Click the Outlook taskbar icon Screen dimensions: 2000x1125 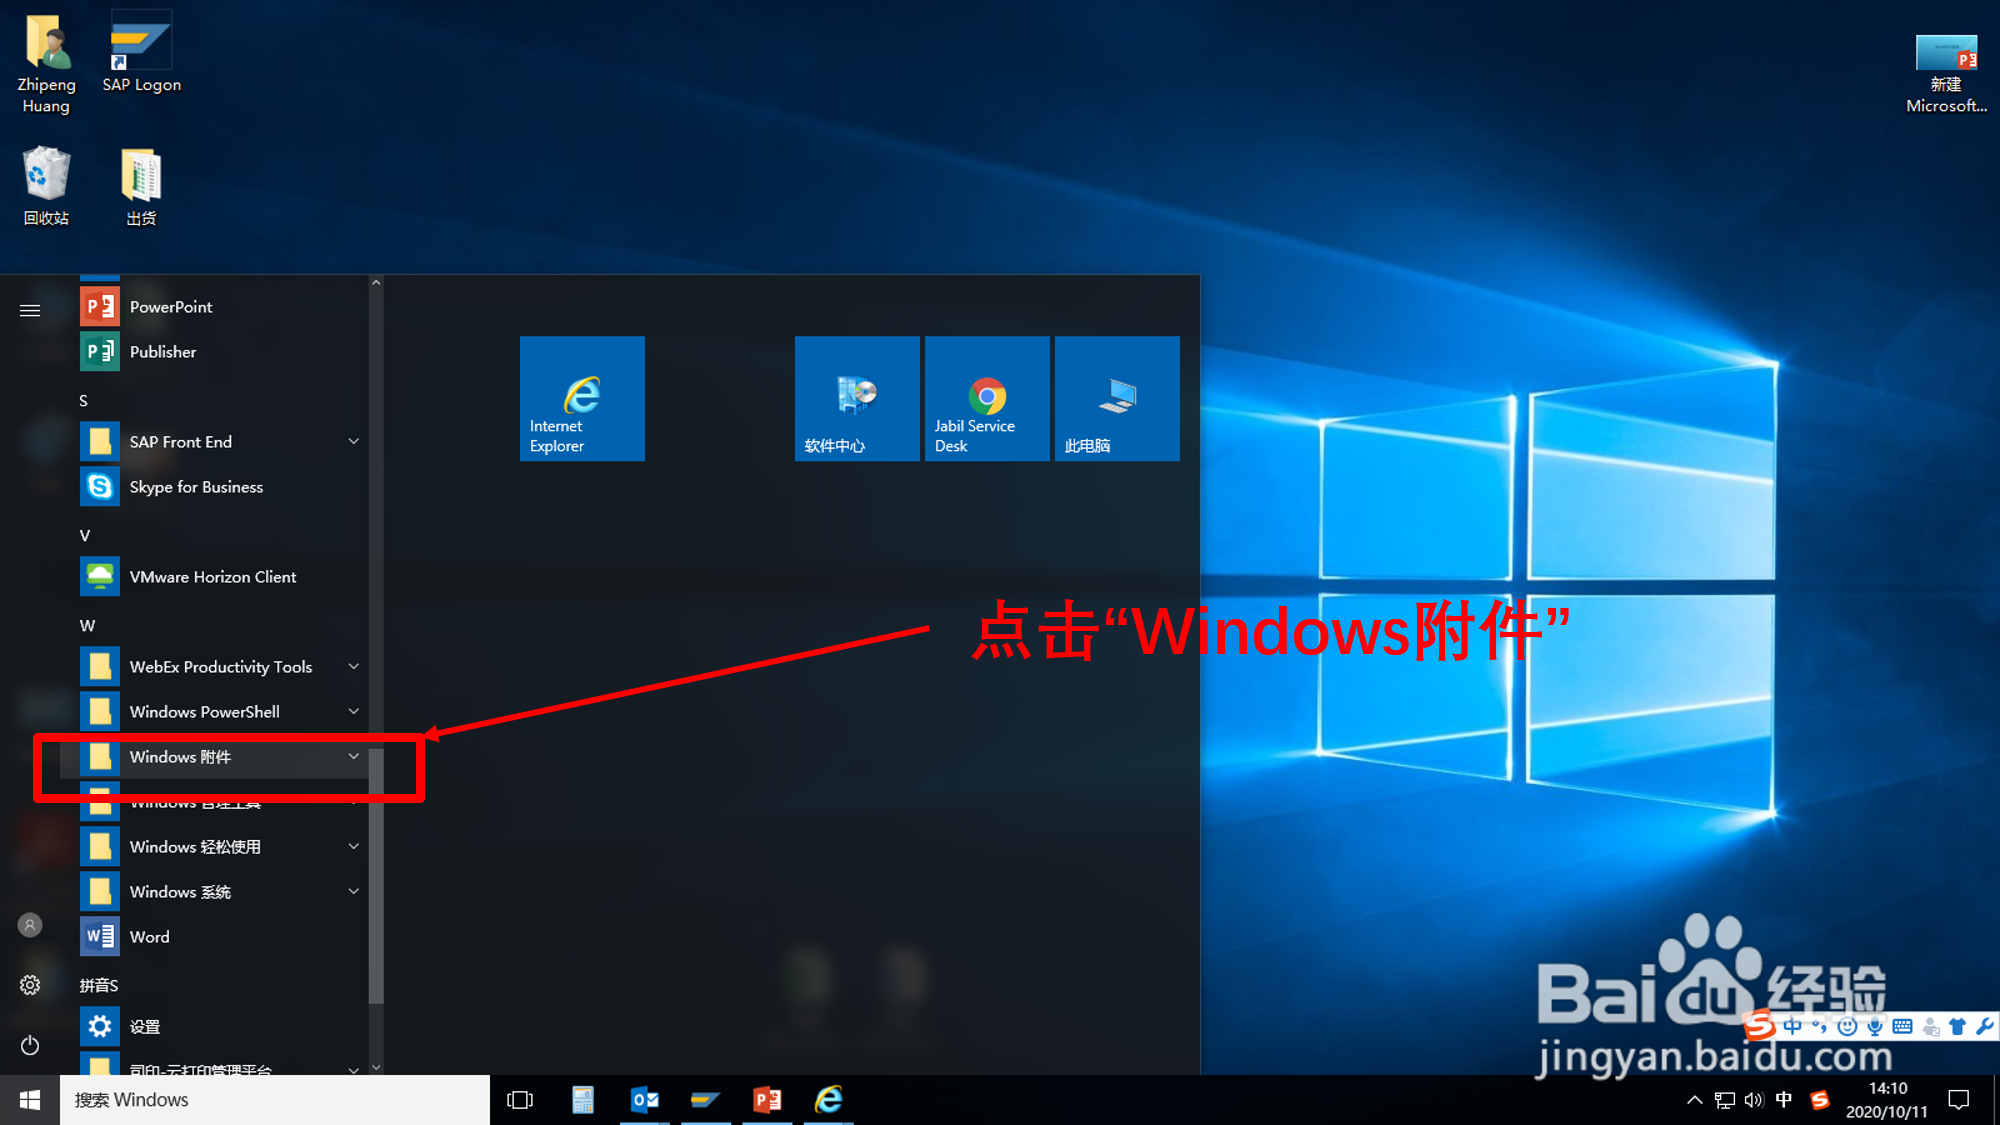coord(645,1100)
